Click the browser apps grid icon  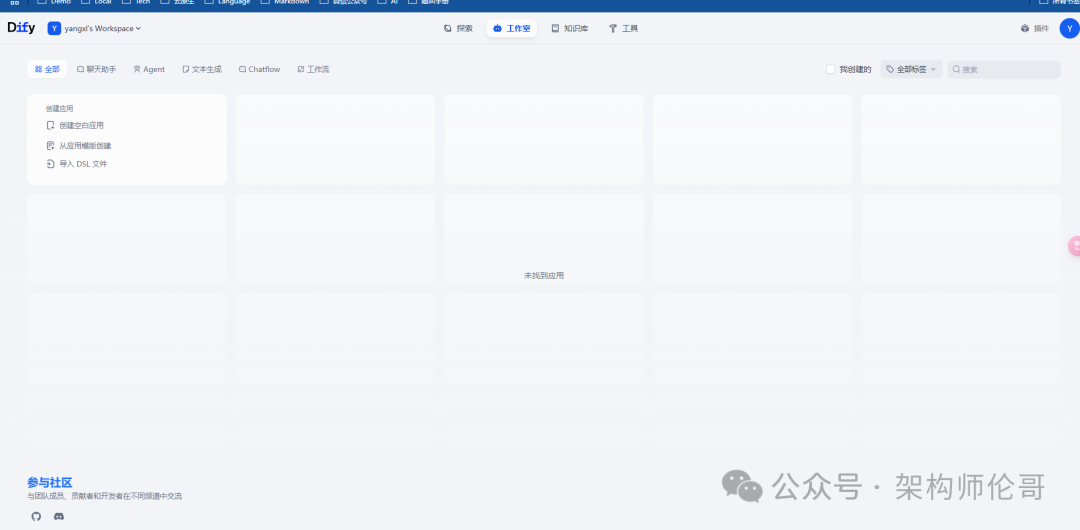[x=14, y=3]
